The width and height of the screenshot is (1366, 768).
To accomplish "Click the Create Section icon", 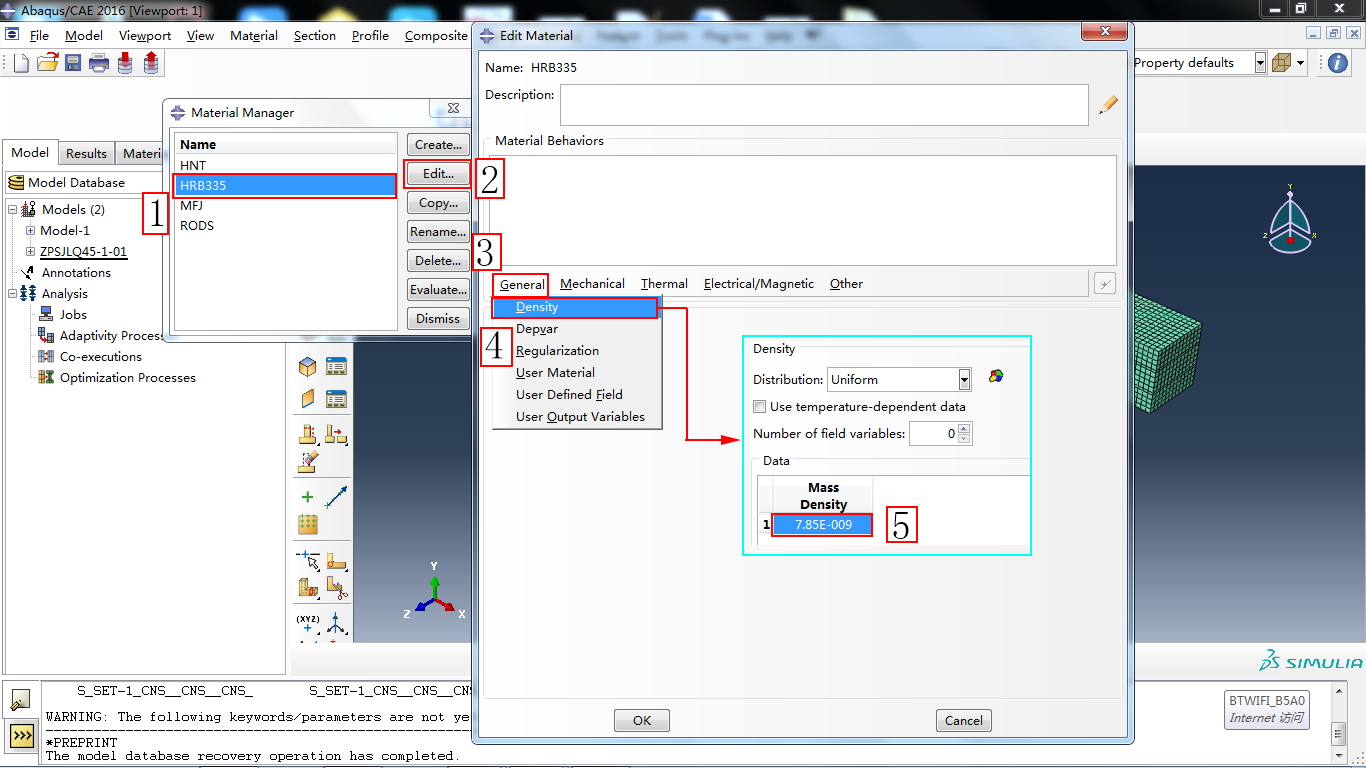I will tap(308, 399).
